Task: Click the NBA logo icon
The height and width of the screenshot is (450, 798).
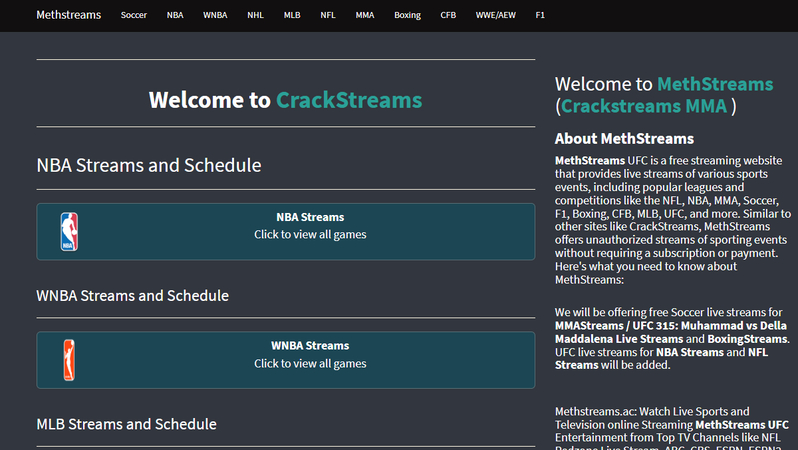Action: [x=69, y=232]
